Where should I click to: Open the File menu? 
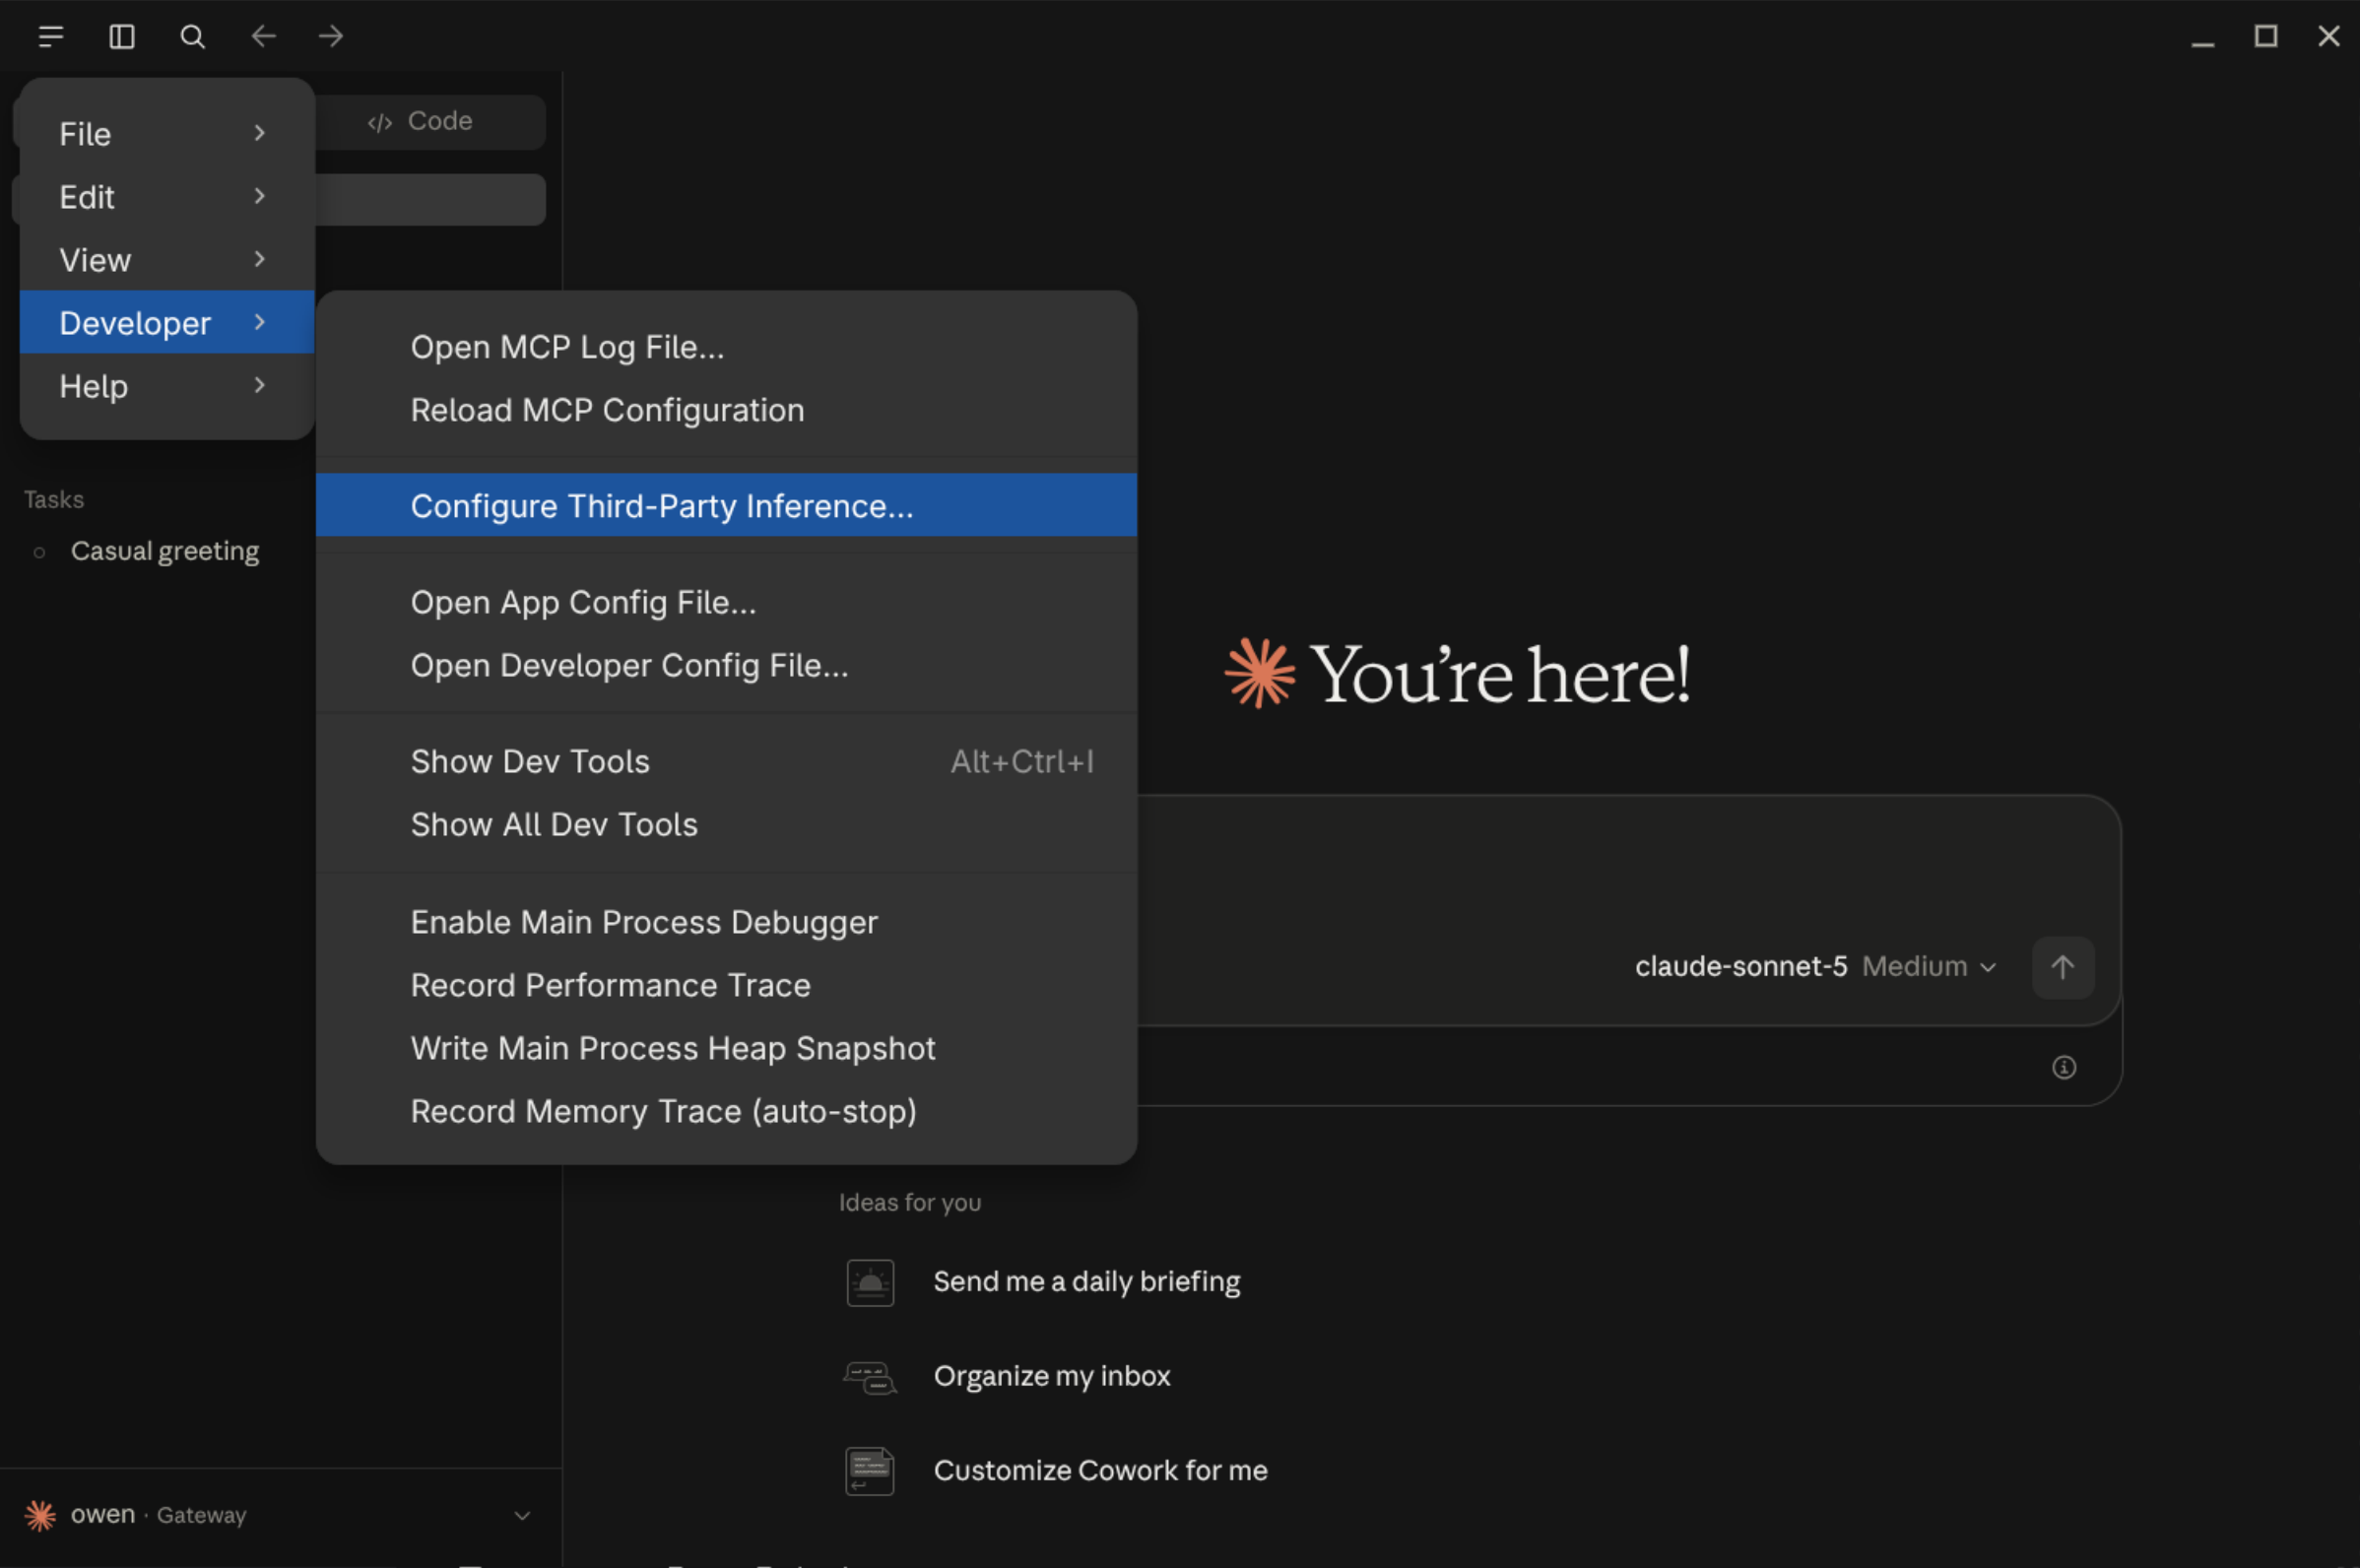click(x=167, y=134)
